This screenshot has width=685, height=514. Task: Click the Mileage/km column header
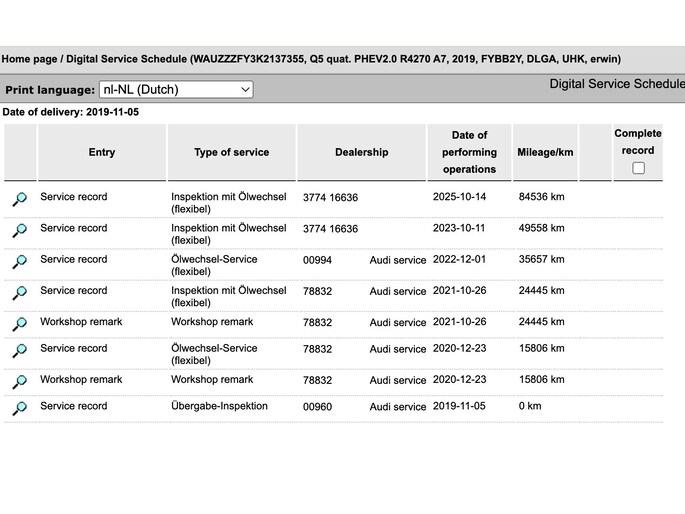545,152
